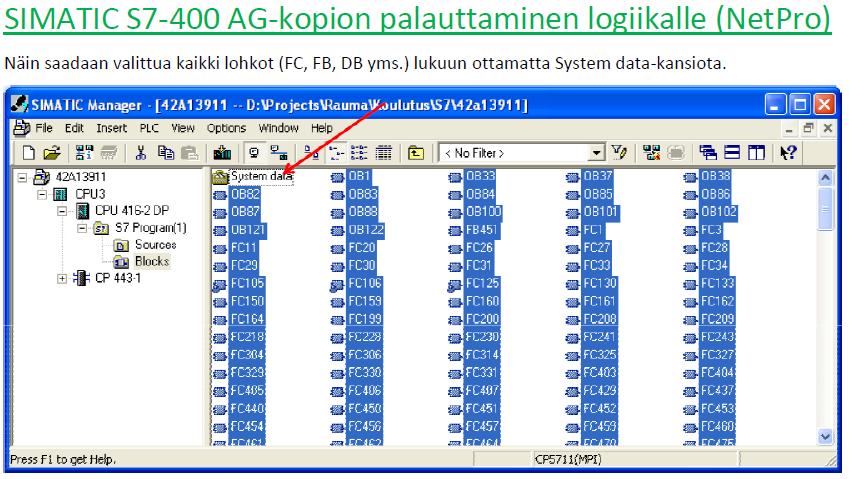Image resolution: width=849 pixels, height=479 pixels.
Task: Click the FC125 block icon
Action: click(455, 284)
